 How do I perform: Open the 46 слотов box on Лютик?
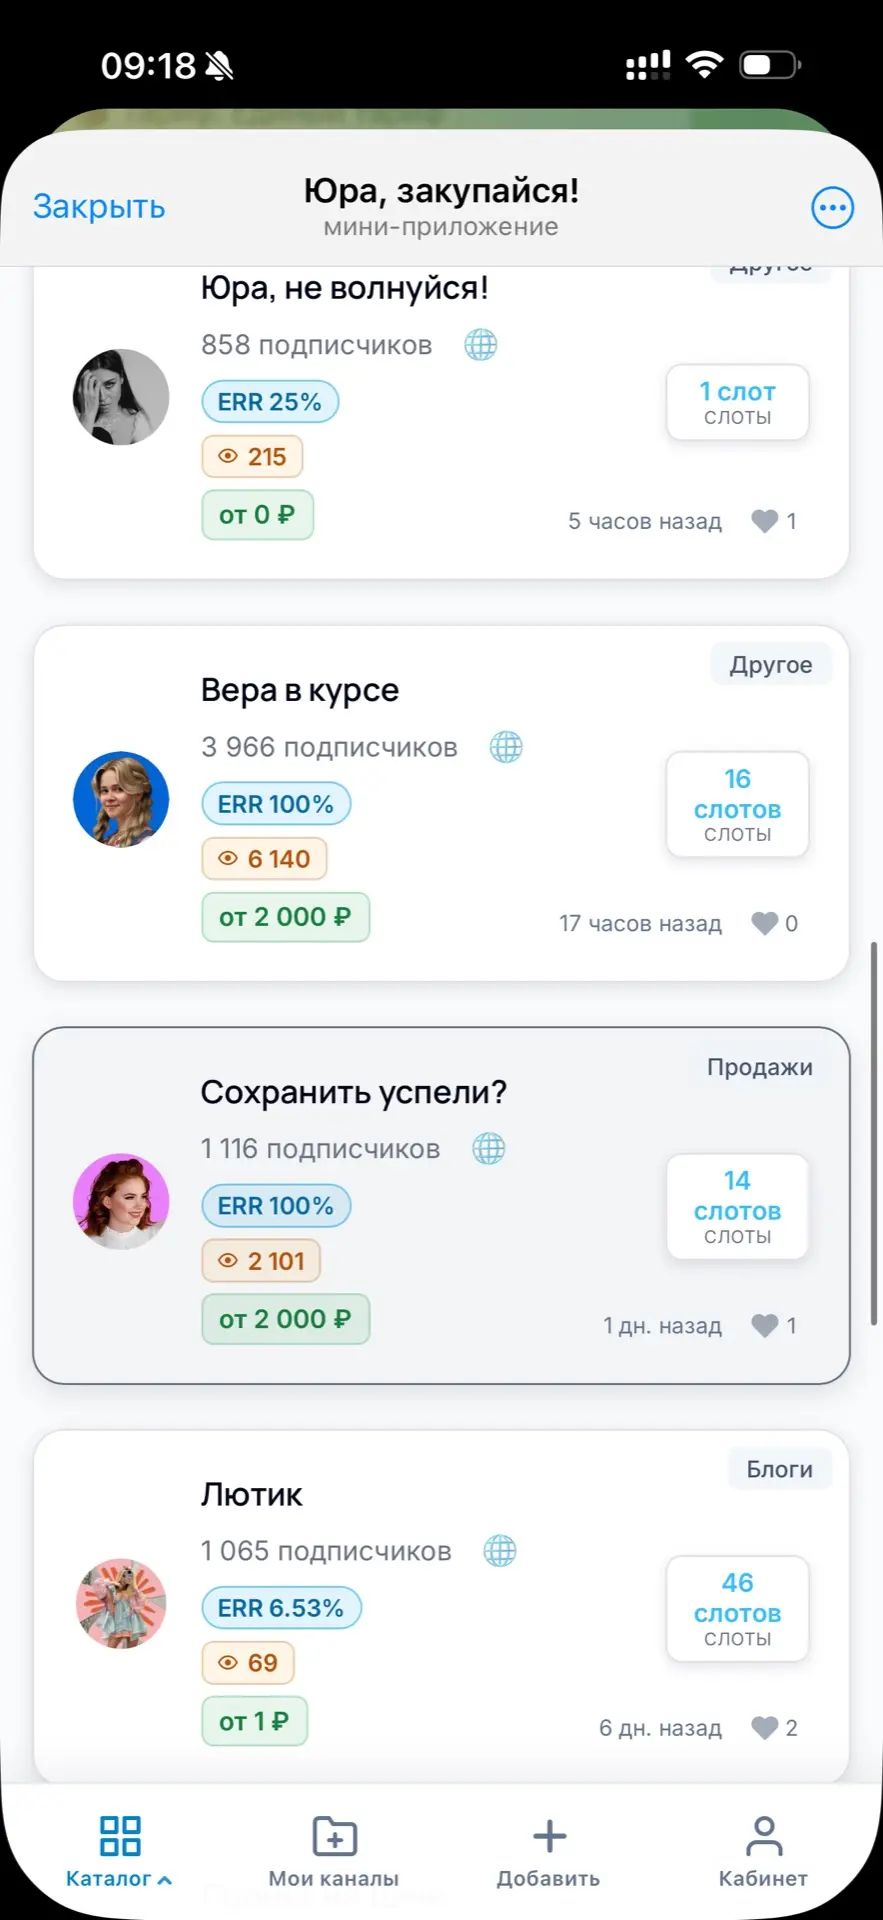click(x=737, y=1608)
